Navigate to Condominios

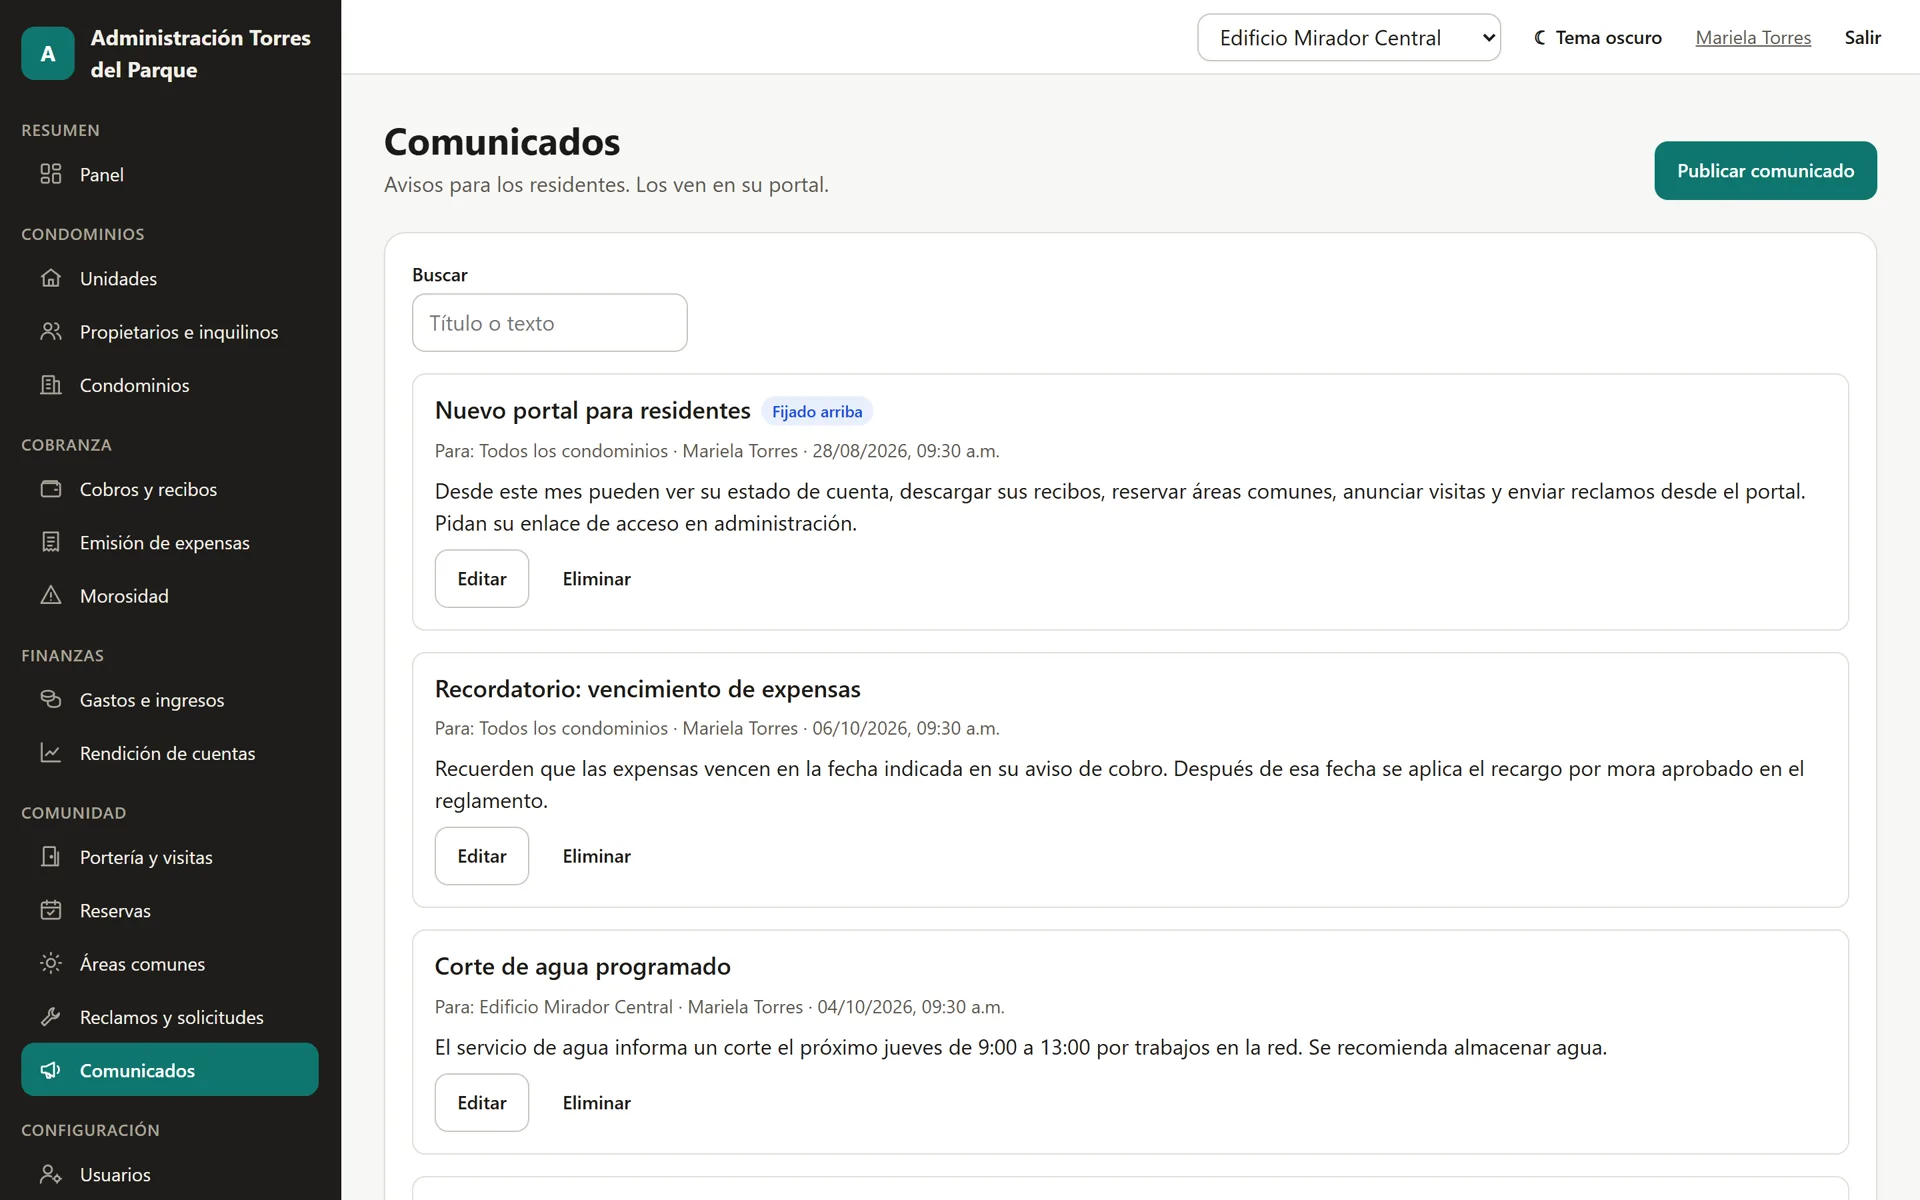click(x=170, y=385)
